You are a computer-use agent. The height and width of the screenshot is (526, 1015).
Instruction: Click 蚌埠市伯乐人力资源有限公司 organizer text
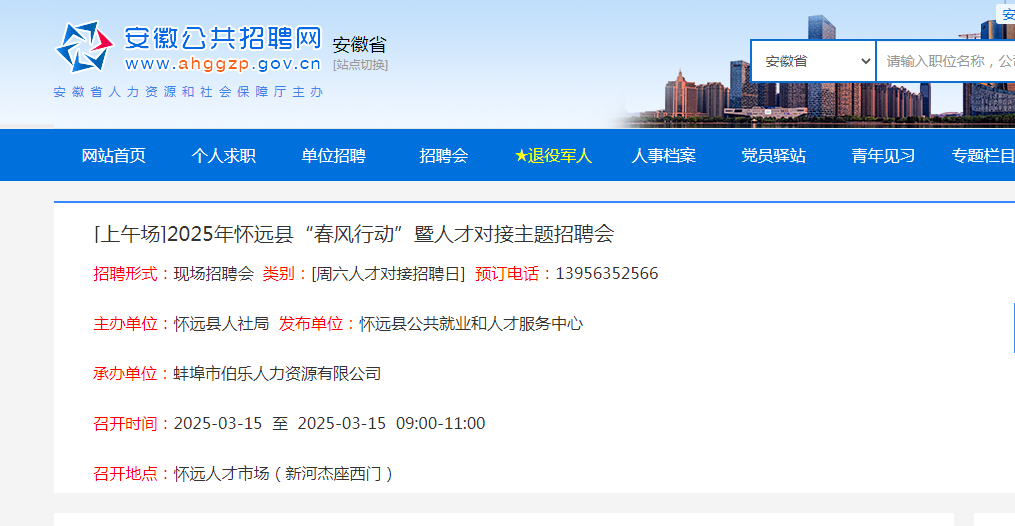click(x=277, y=374)
